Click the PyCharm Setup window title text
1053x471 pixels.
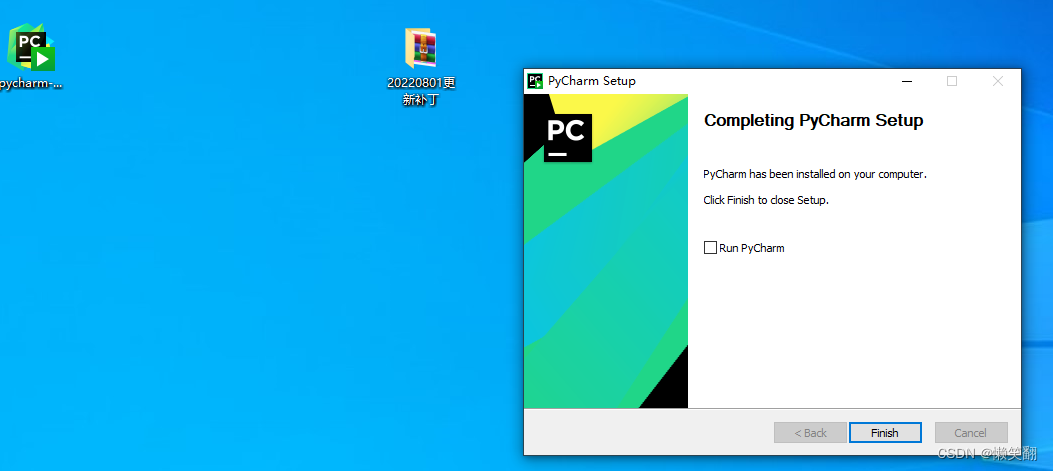592,81
